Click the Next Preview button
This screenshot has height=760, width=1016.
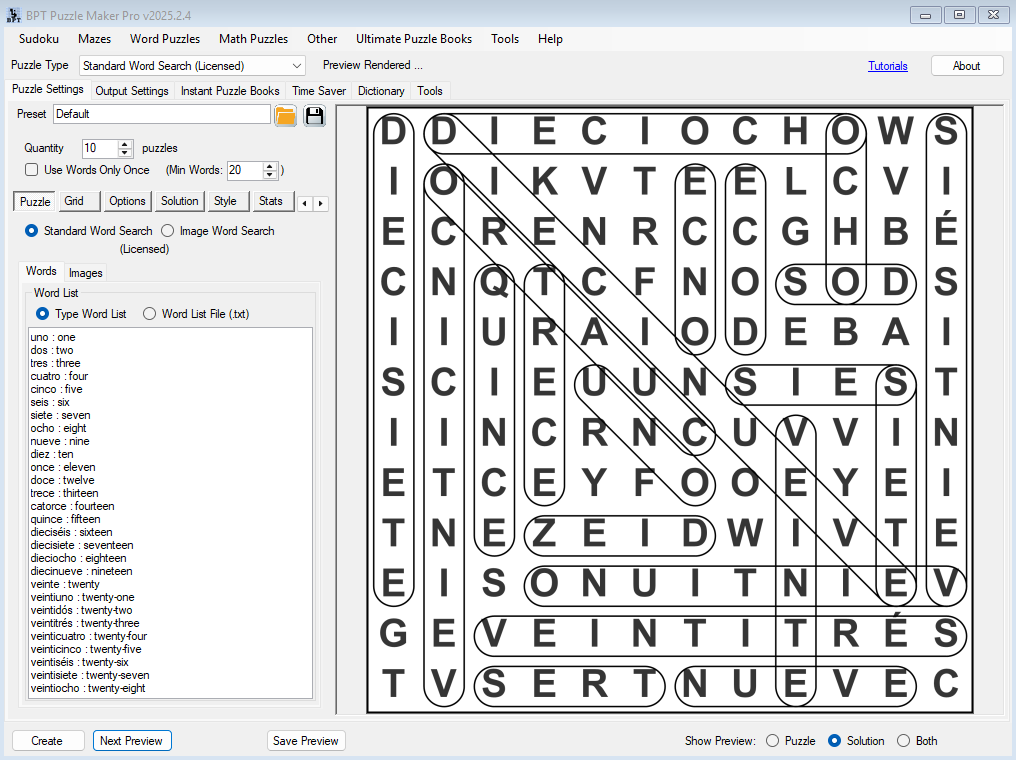(x=132, y=741)
